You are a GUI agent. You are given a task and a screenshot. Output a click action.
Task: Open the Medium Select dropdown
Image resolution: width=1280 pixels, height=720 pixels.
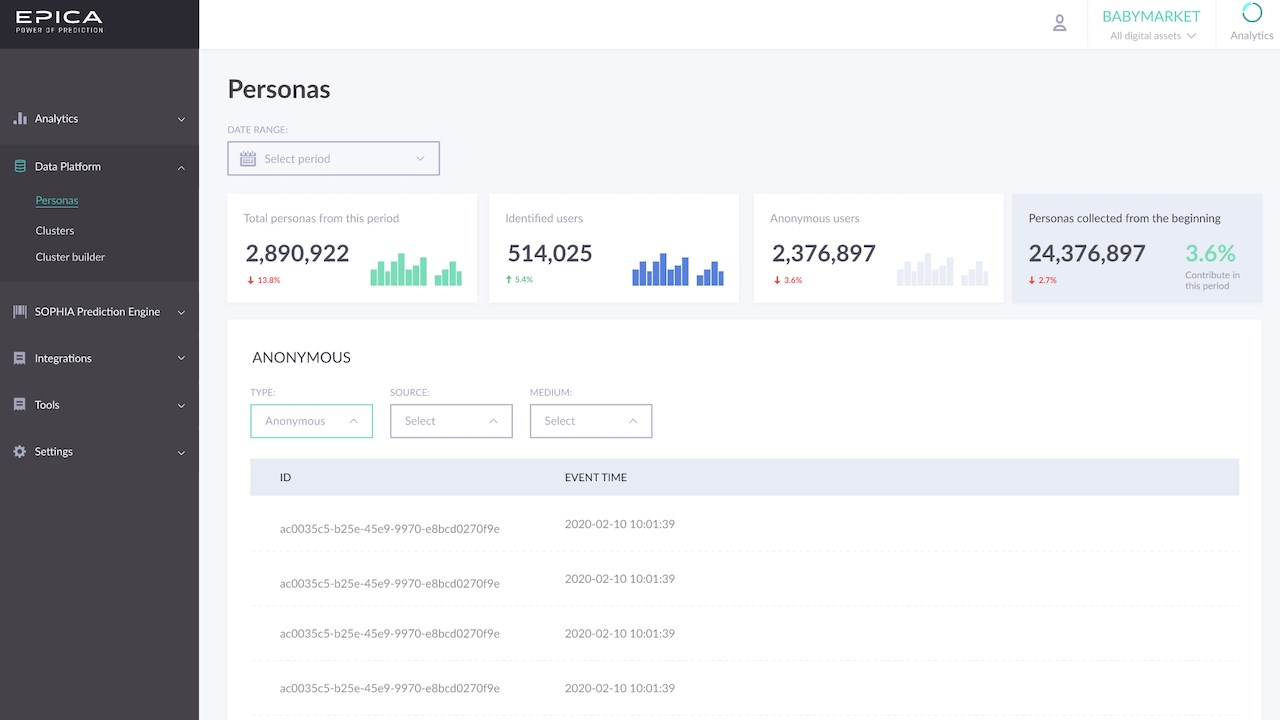click(591, 421)
